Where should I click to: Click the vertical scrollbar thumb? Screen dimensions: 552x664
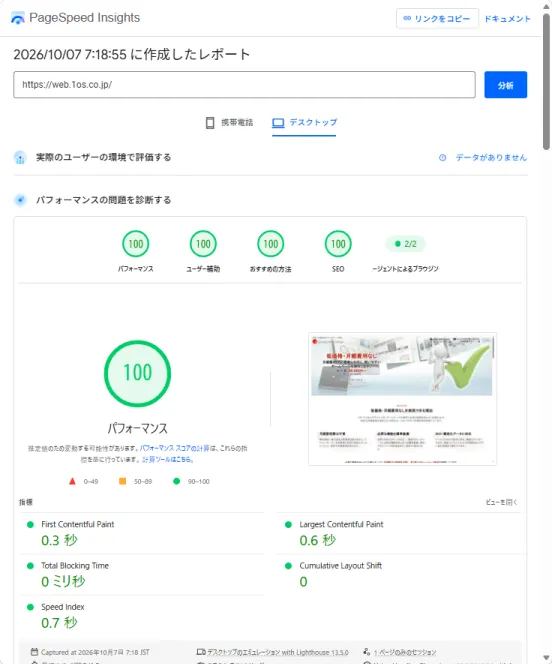point(546,81)
